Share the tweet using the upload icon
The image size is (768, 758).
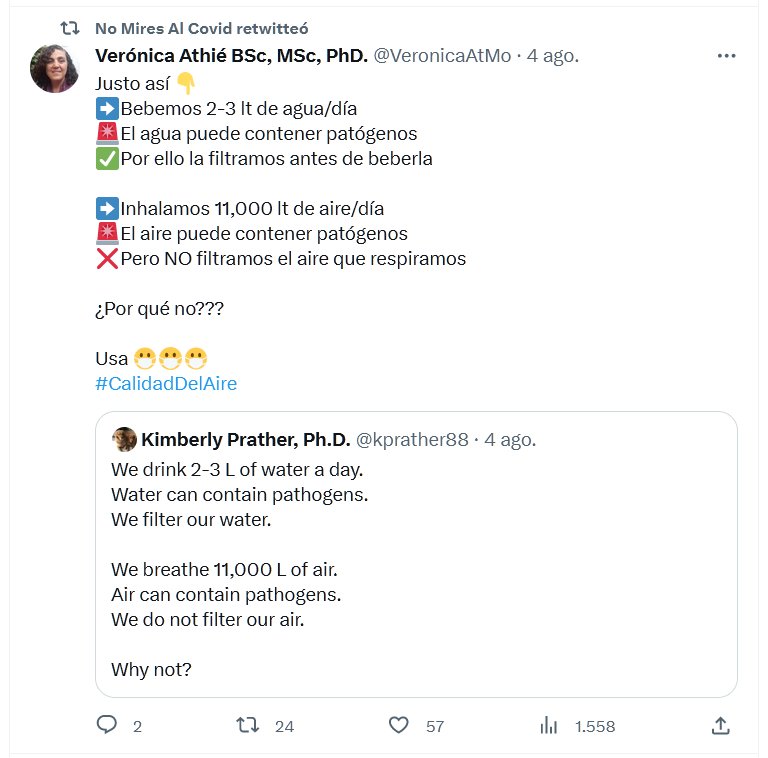pos(719,725)
